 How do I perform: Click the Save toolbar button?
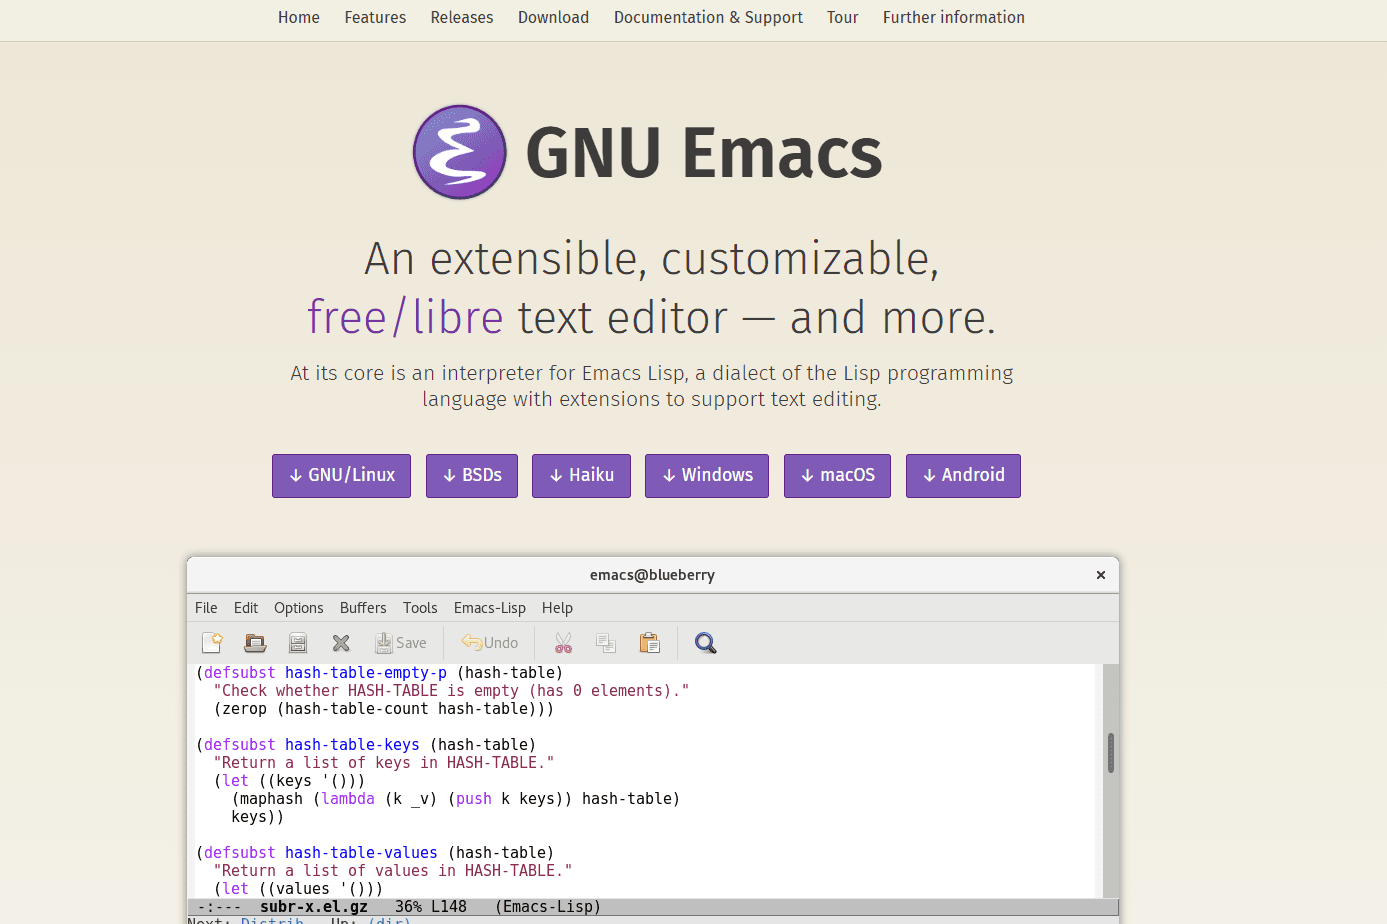401,643
